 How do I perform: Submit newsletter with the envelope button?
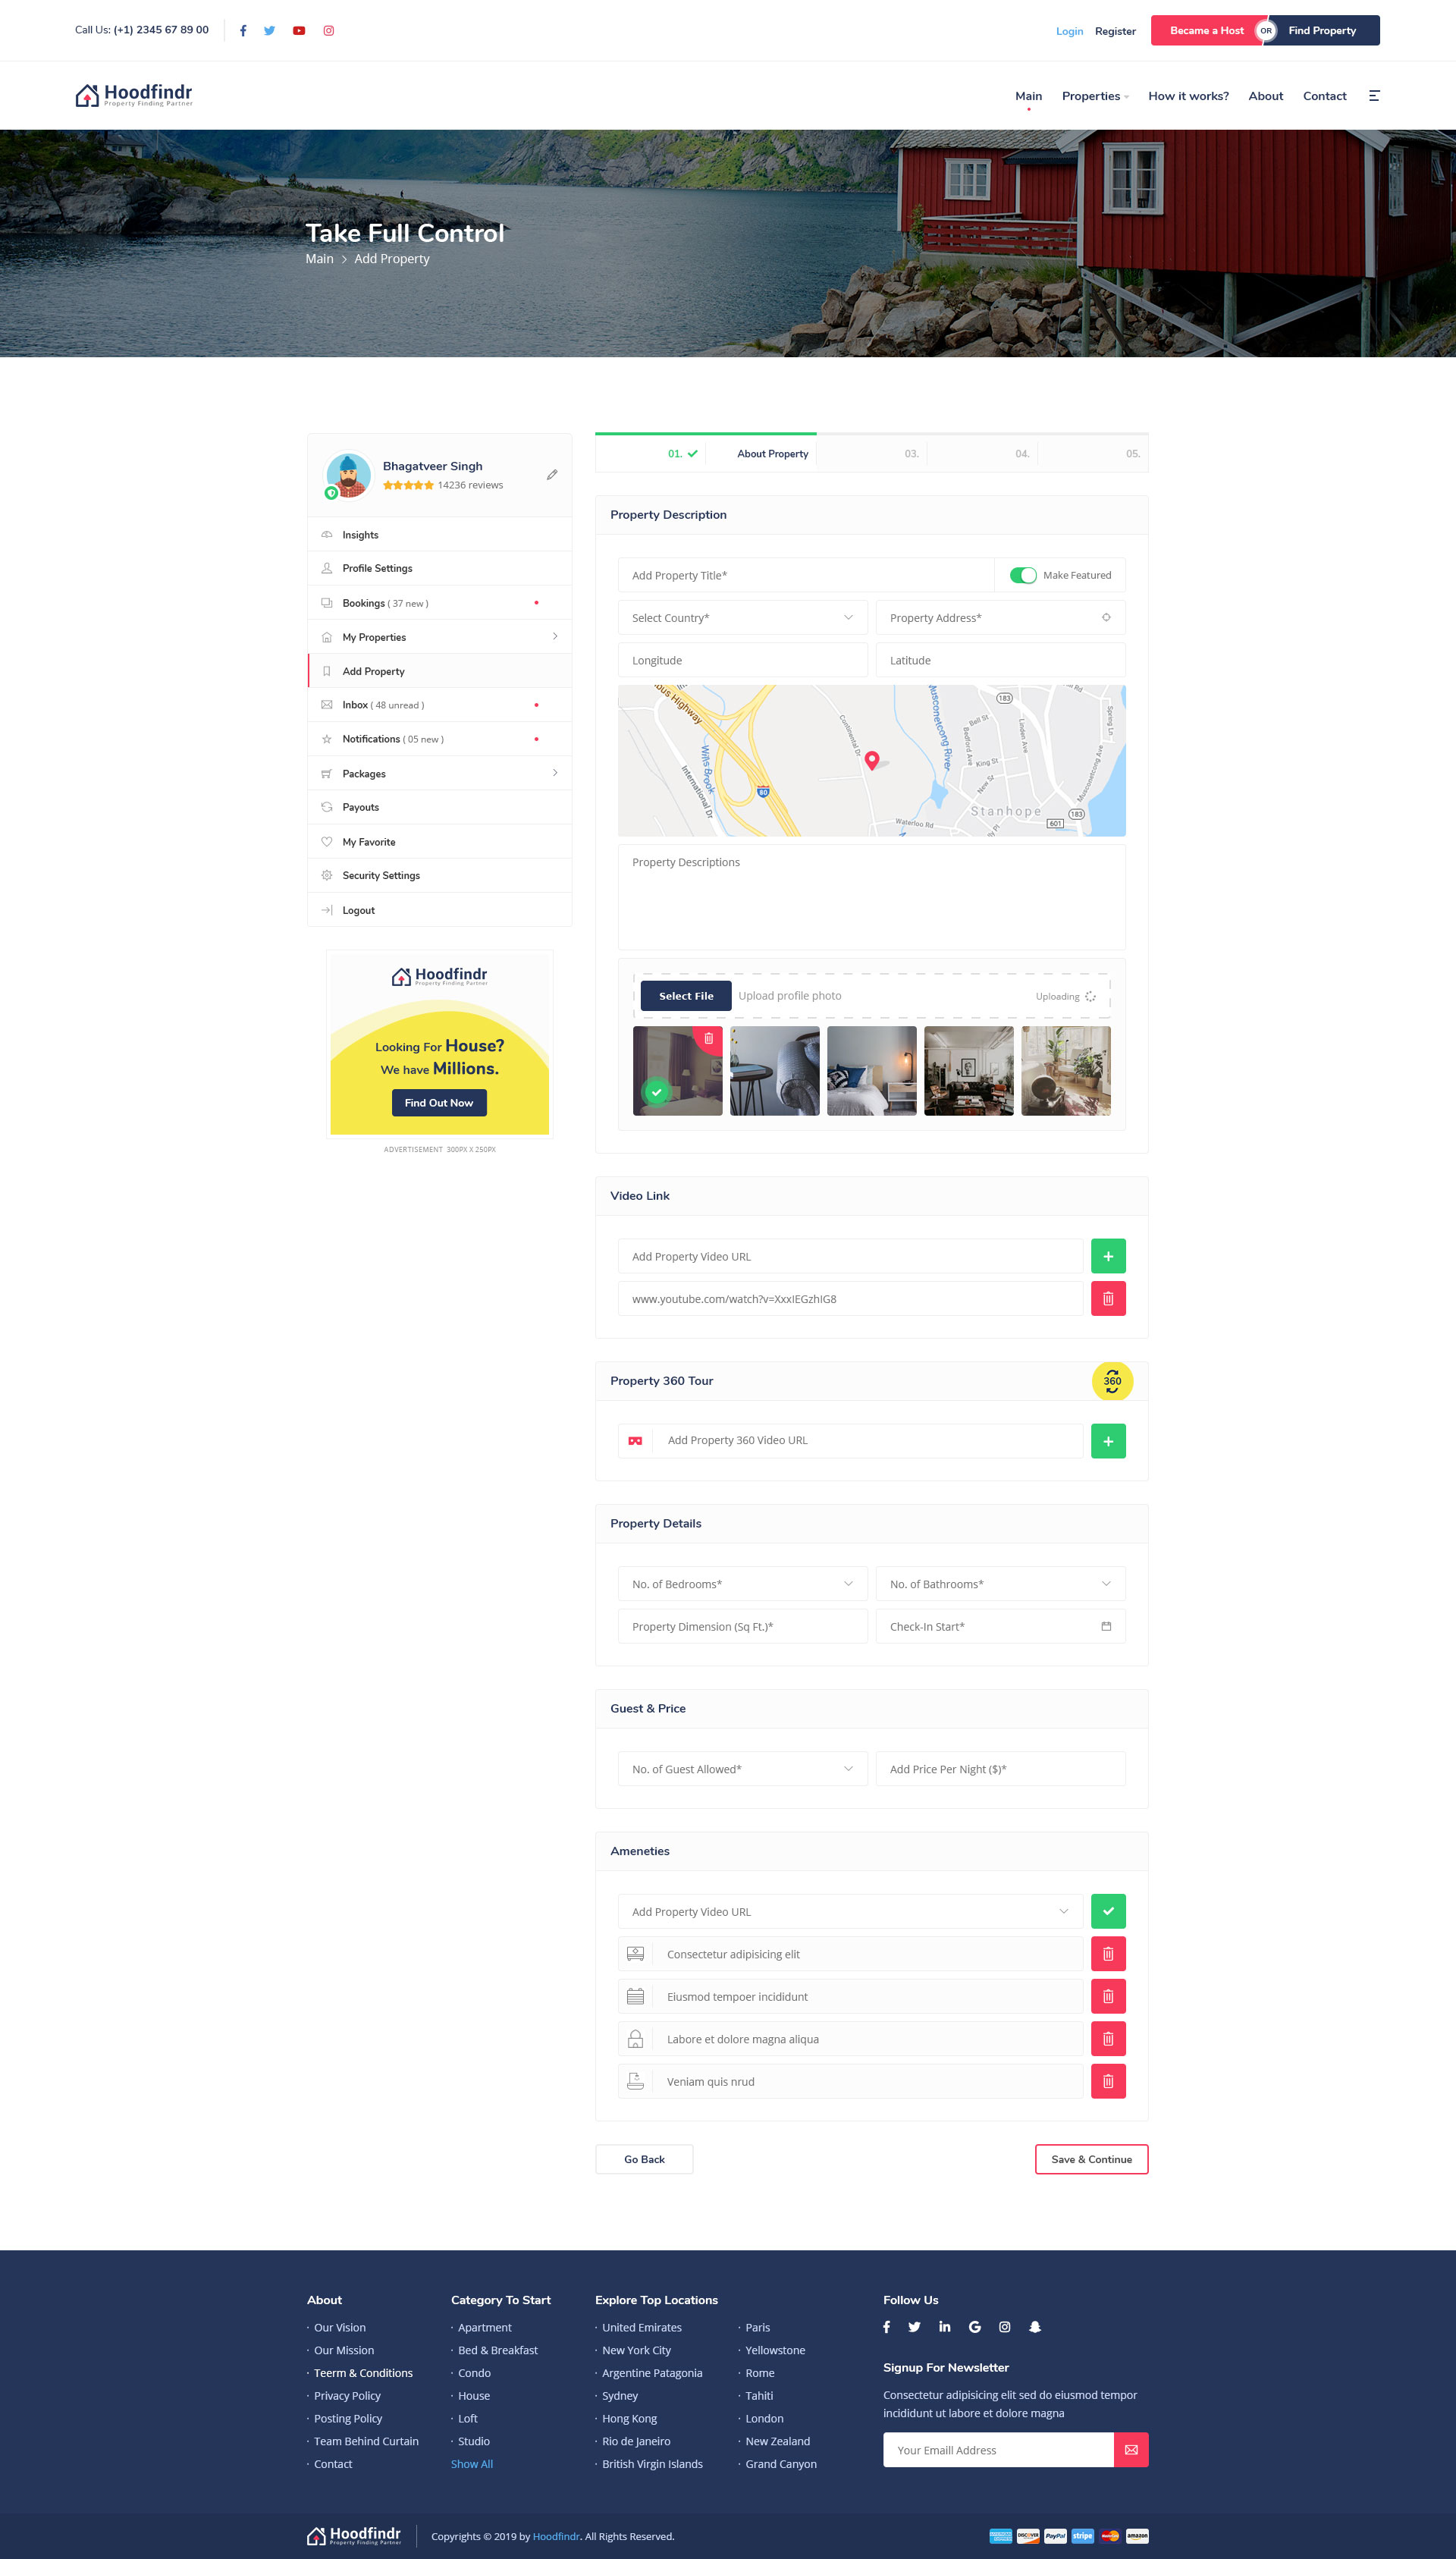pyautogui.click(x=1130, y=2449)
